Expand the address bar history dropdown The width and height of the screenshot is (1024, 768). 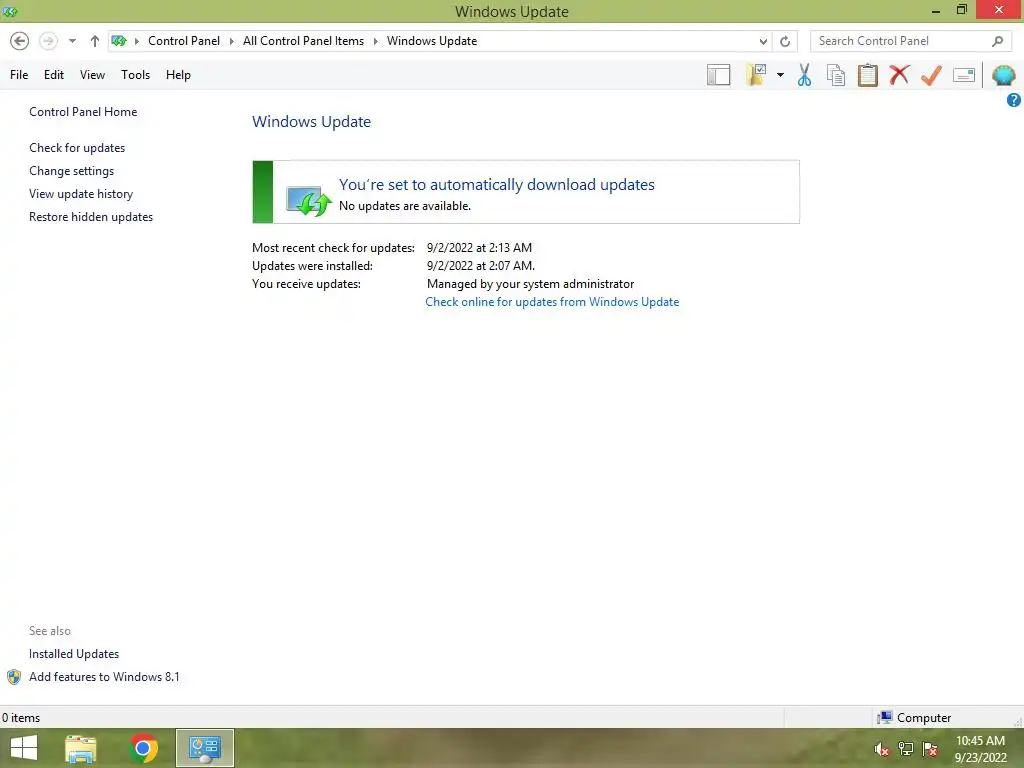pyautogui.click(x=763, y=41)
